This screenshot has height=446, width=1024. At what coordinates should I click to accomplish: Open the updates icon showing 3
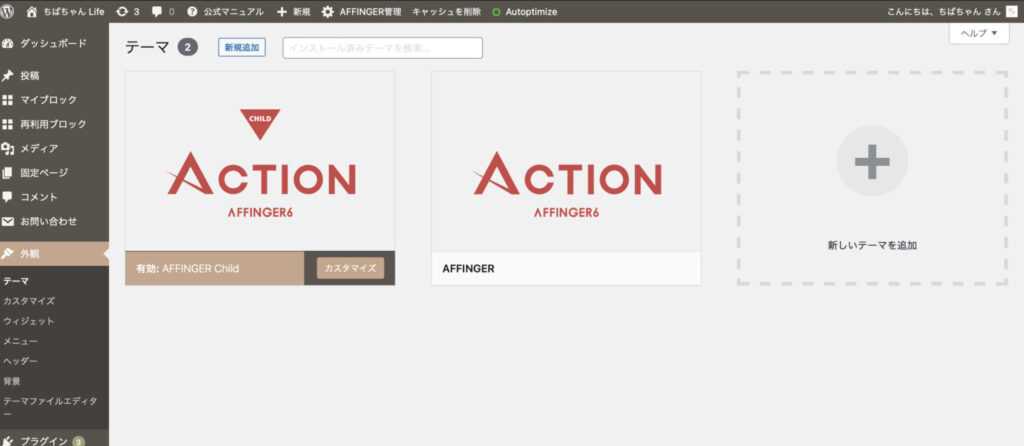[122, 11]
